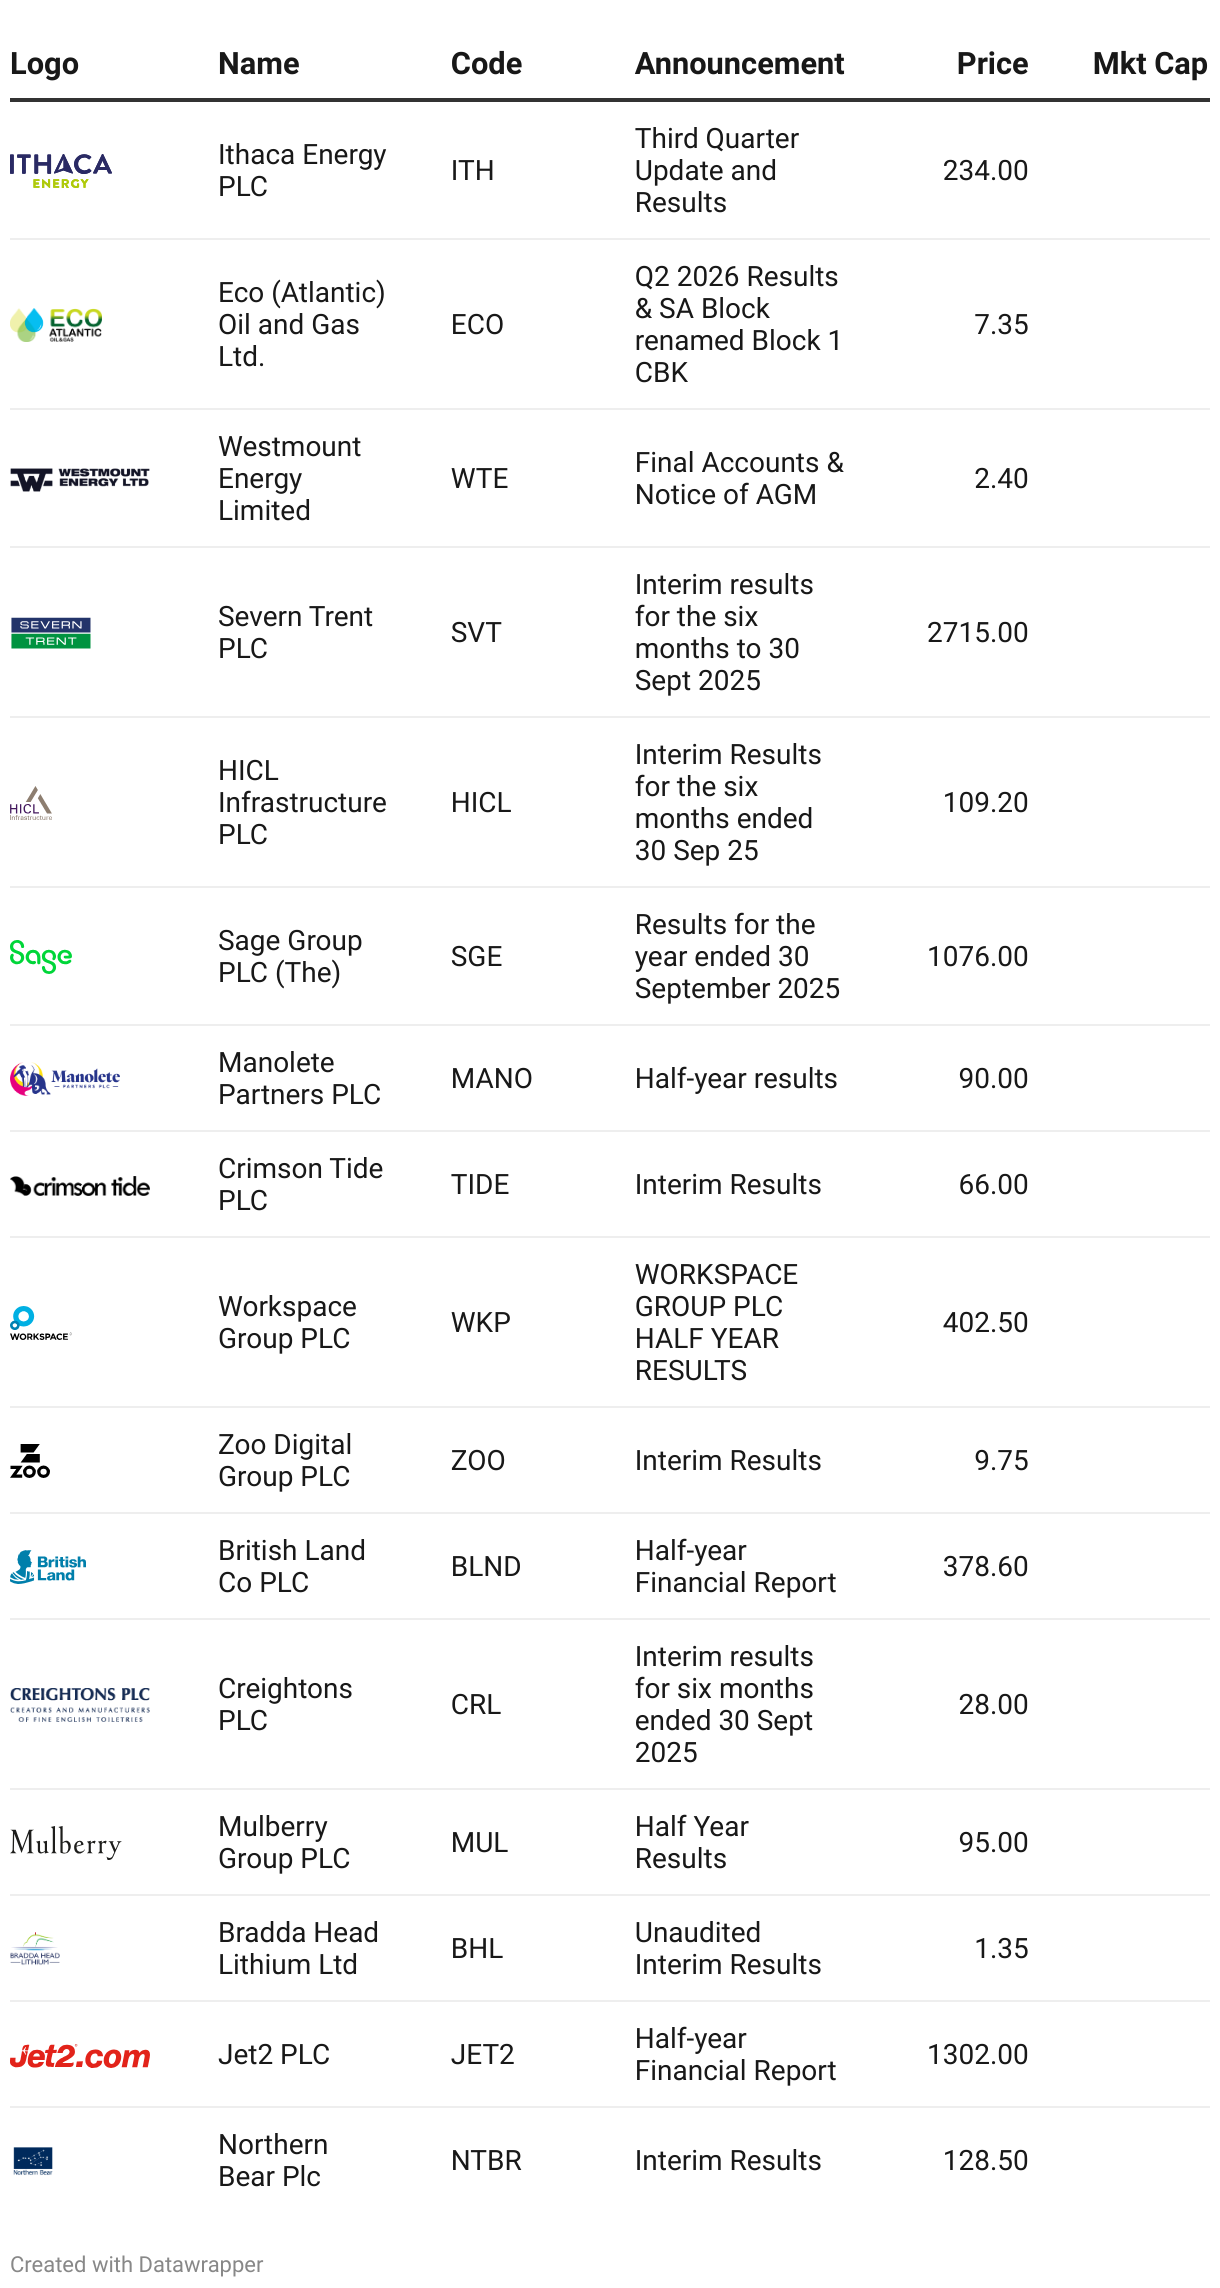Click the Mulberry wordmark logo
The height and width of the screenshot is (2288, 1220).
point(66,1842)
